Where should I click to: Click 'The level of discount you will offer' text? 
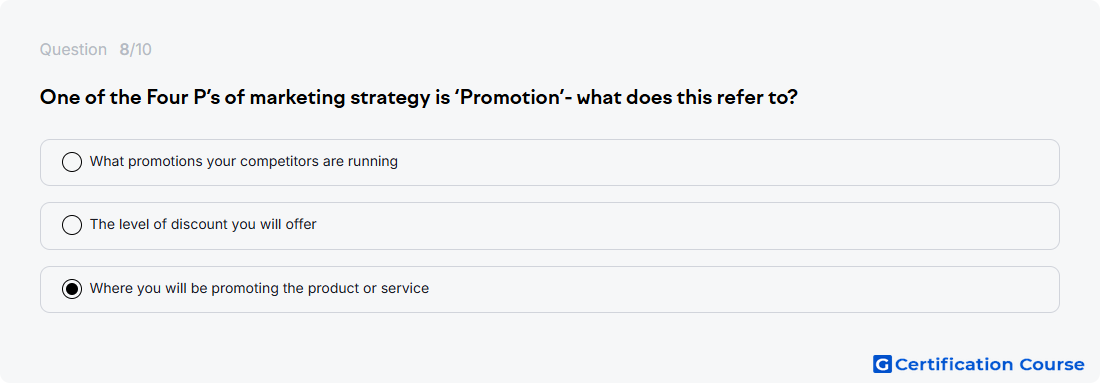[203, 224]
